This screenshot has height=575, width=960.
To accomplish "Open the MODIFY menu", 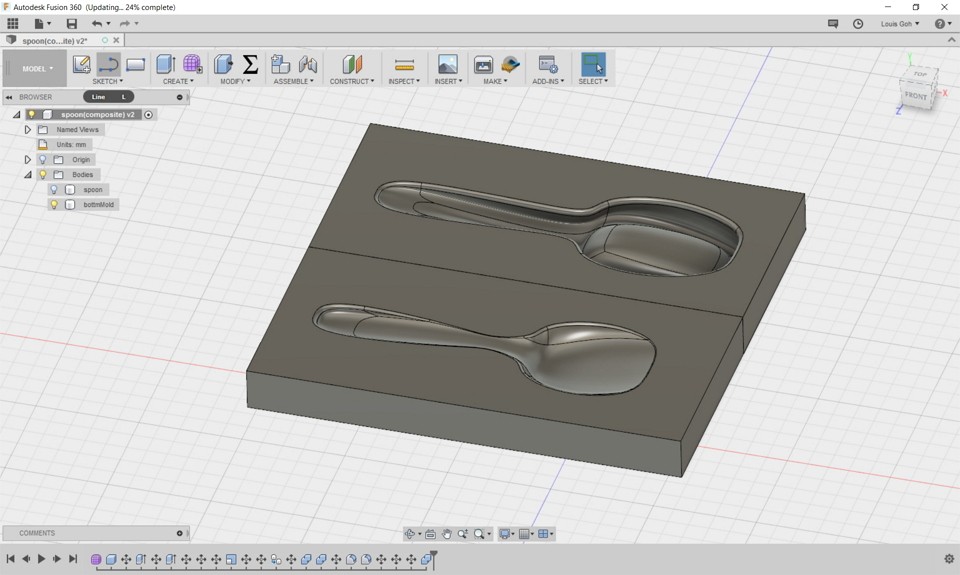I will tap(235, 81).
